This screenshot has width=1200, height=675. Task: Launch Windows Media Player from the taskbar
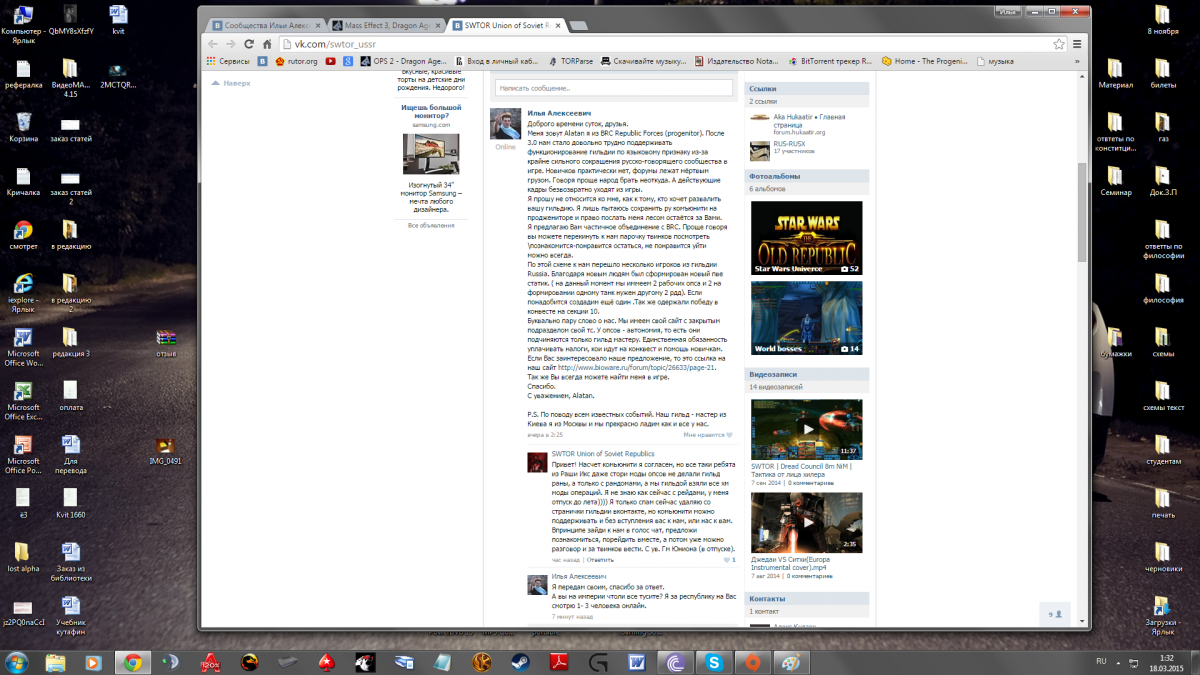(93, 661)
